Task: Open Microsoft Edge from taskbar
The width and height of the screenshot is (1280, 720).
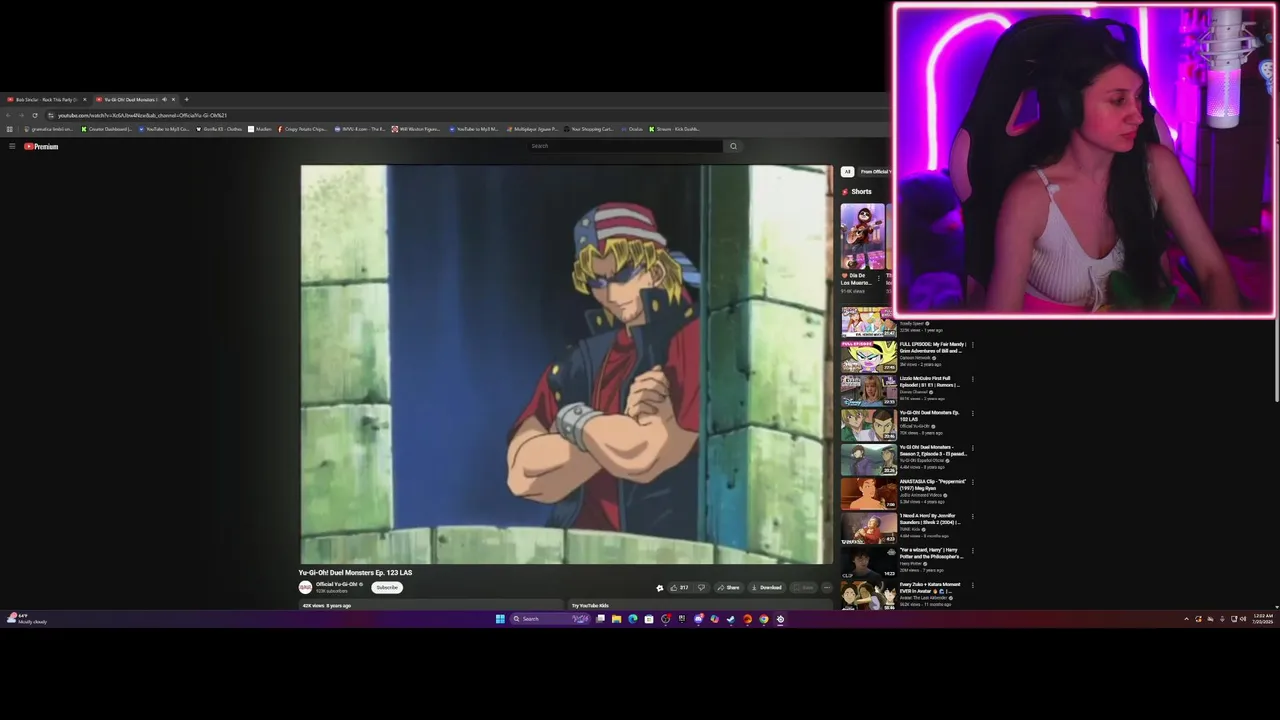Action: click(633, 619)
